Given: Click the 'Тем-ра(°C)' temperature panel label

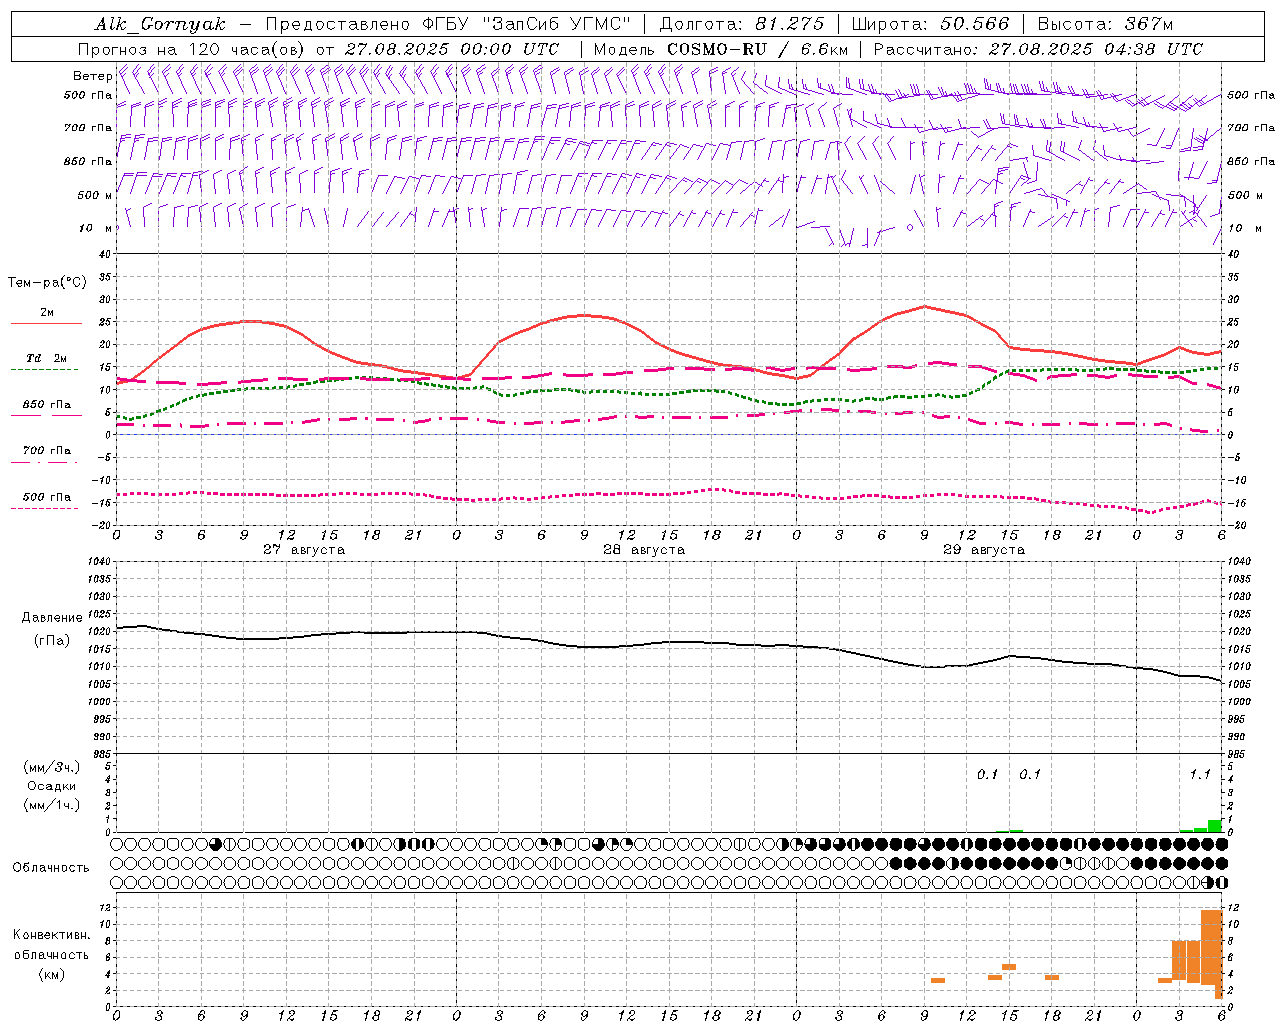Looking at the screenshot, I should point(47,282).
